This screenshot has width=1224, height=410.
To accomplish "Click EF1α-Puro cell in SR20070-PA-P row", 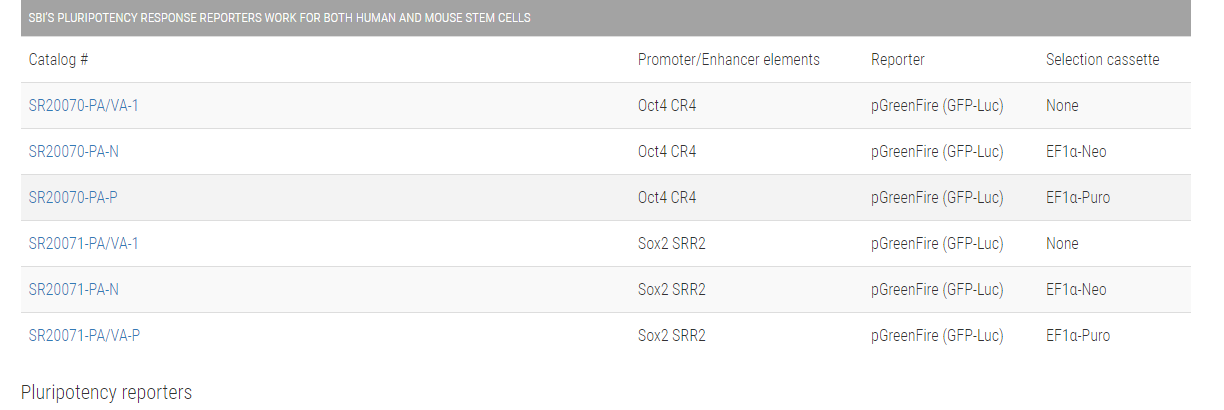I will tap(1077, 197).
